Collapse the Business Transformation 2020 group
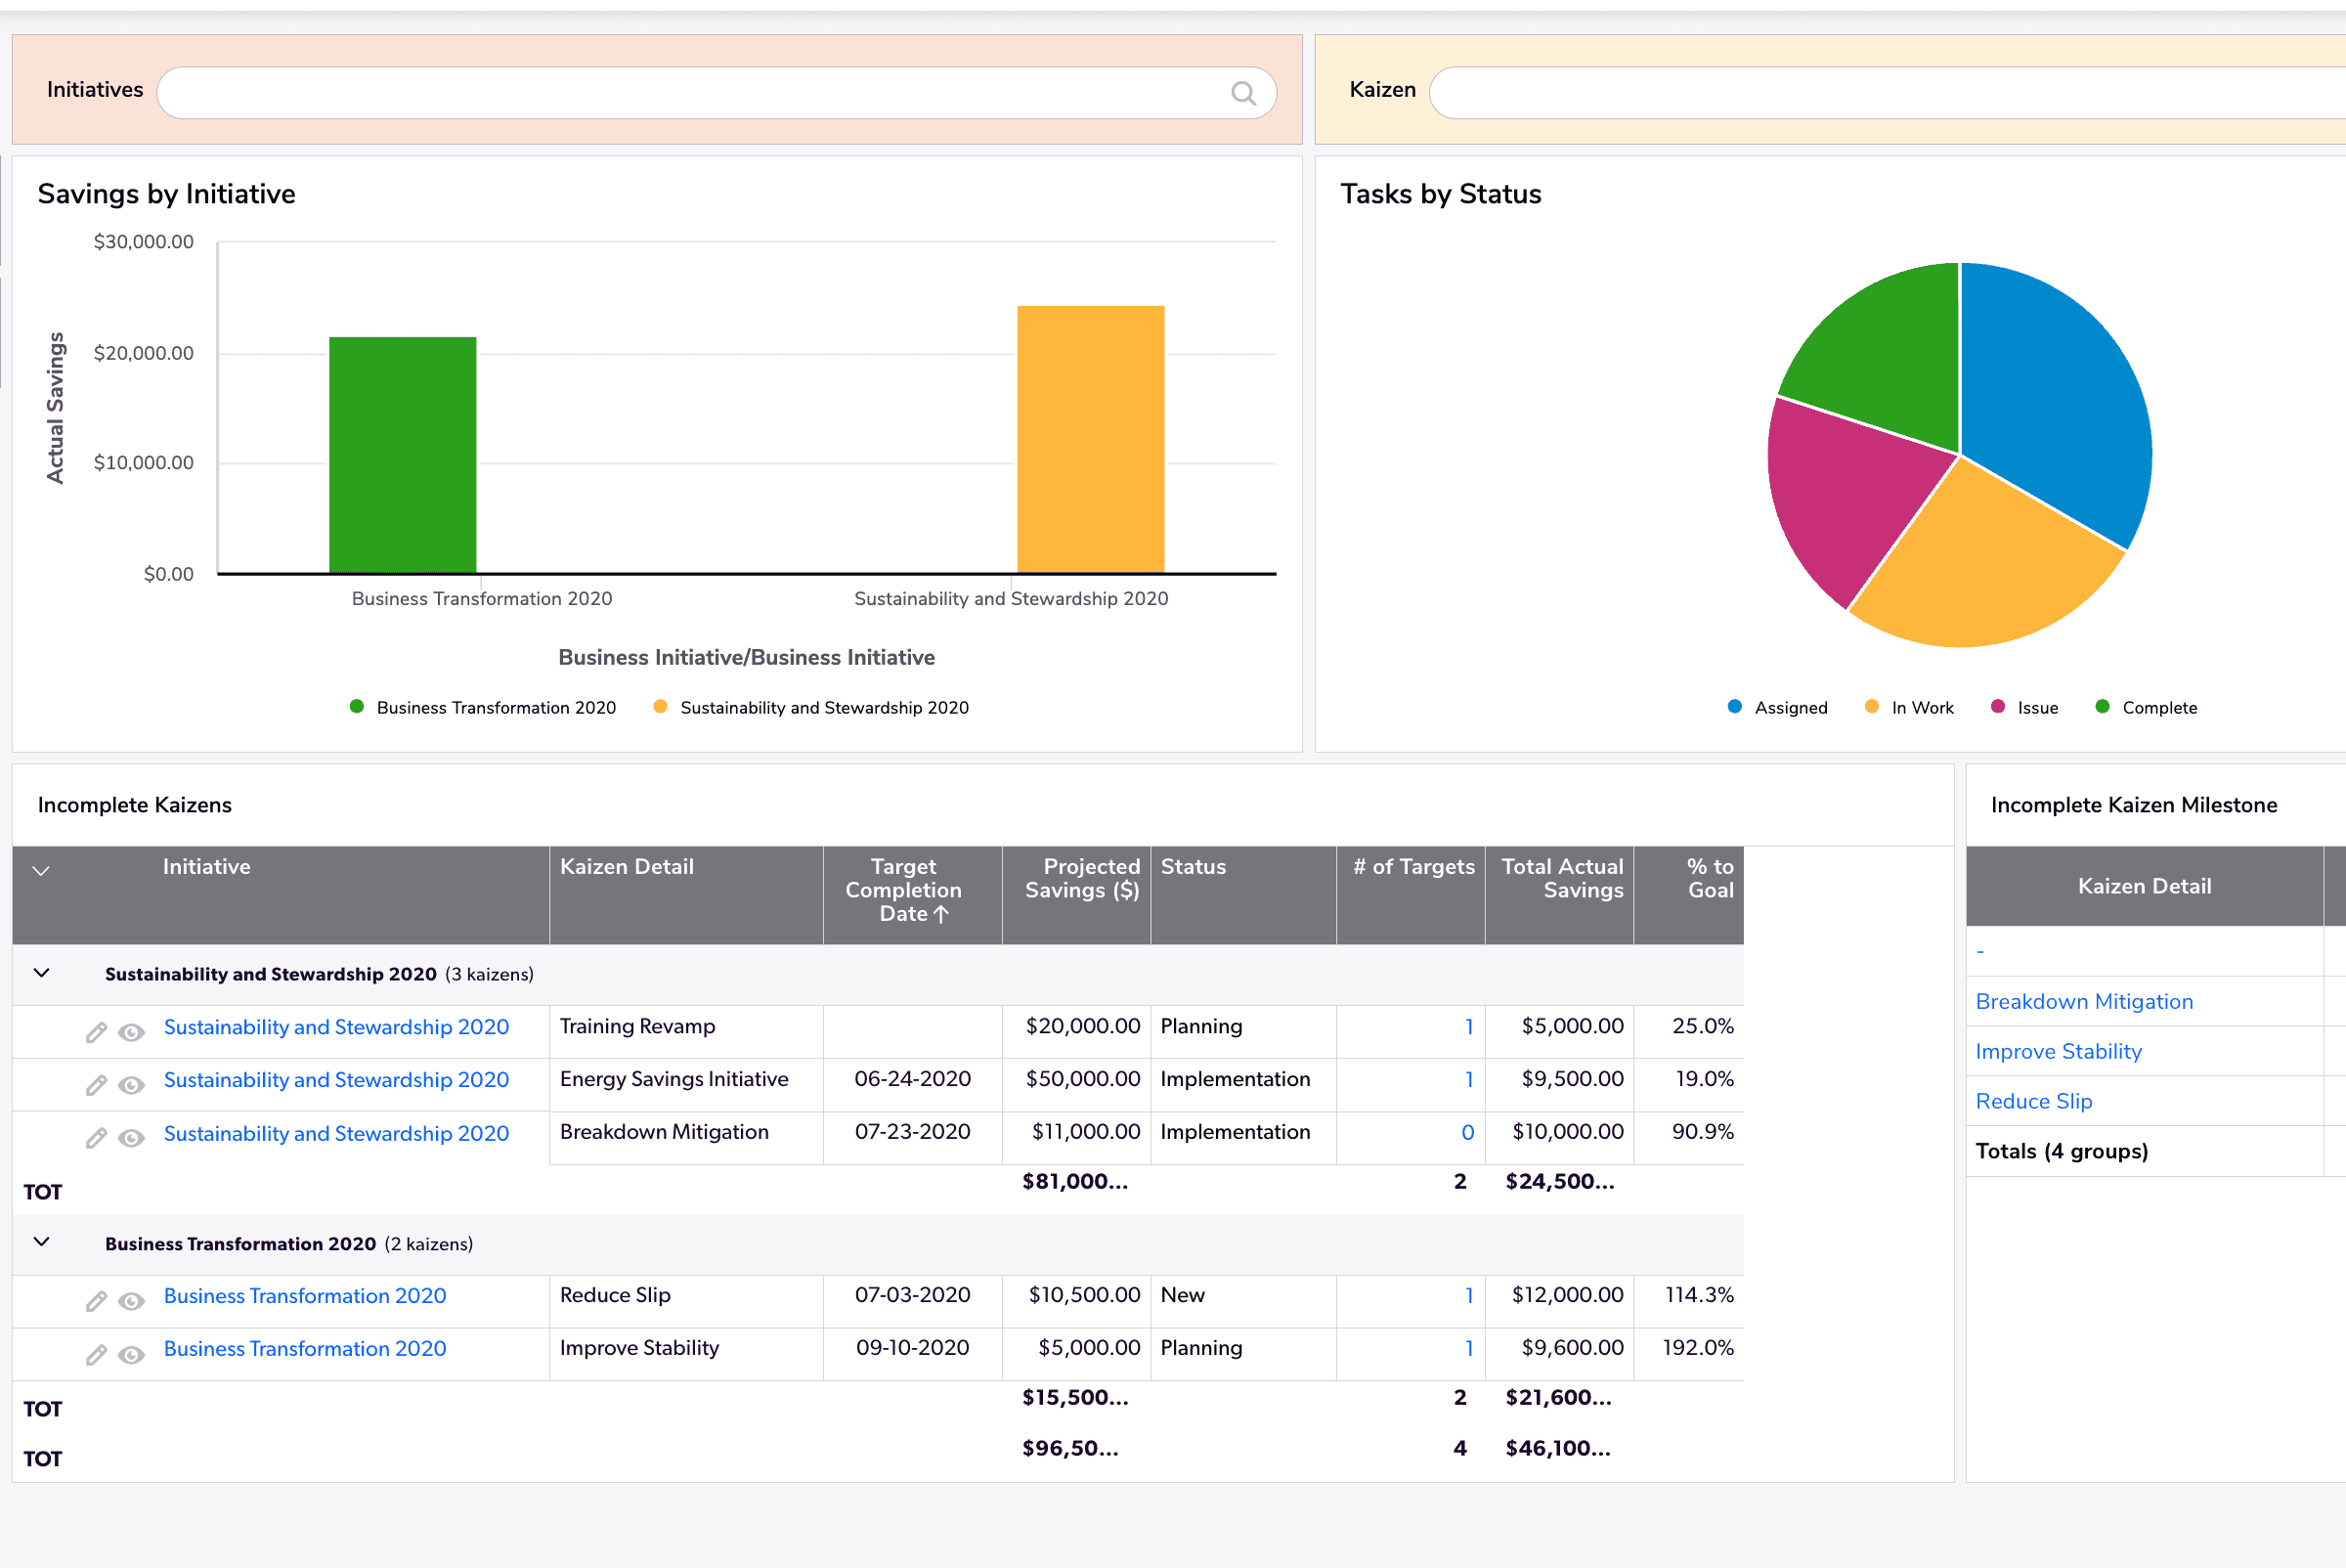 tap(42, 1242)
